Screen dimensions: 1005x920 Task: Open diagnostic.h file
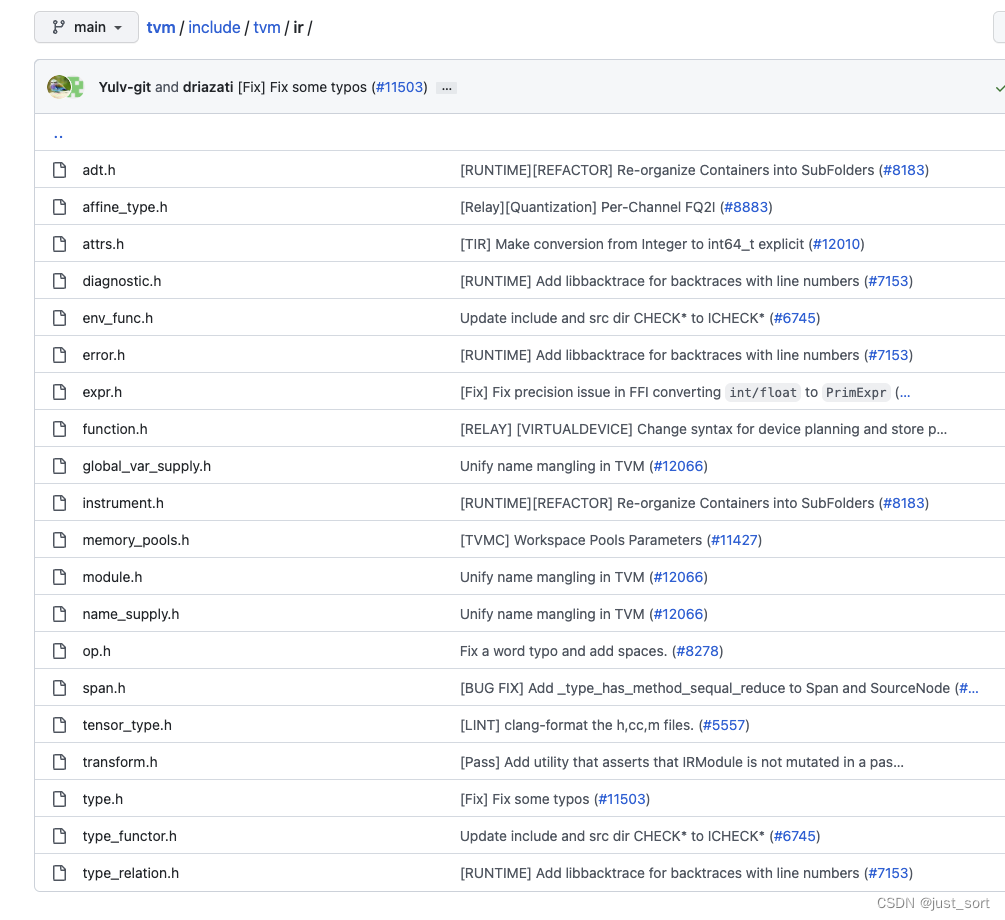click(122, 281)
